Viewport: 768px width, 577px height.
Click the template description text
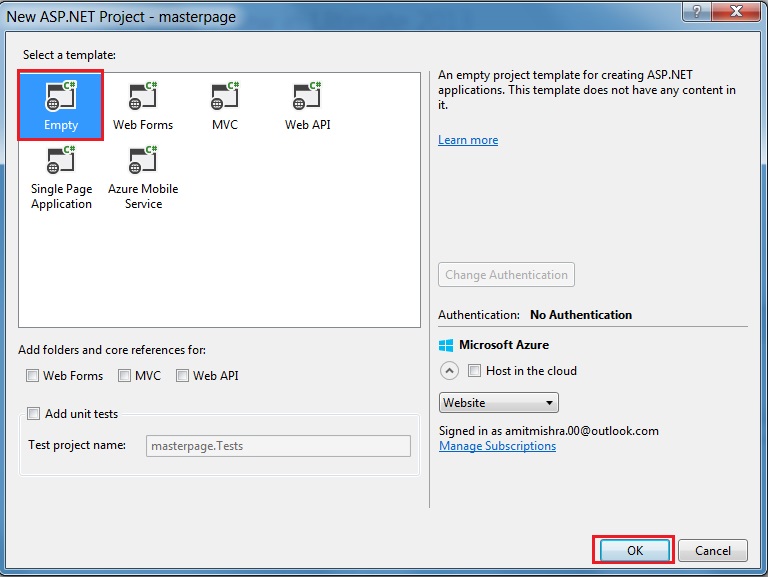pos(587,90)
